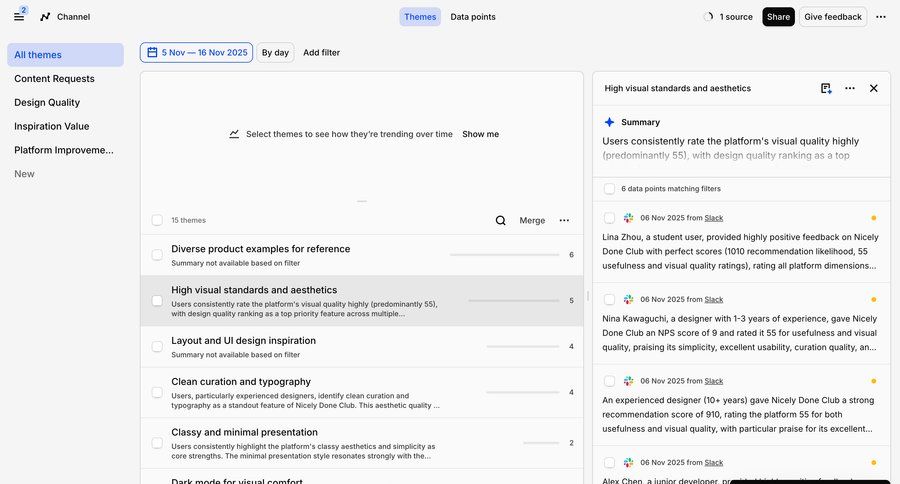Toggle the select all 15 themes checkbox

click(x=157, y=220)
